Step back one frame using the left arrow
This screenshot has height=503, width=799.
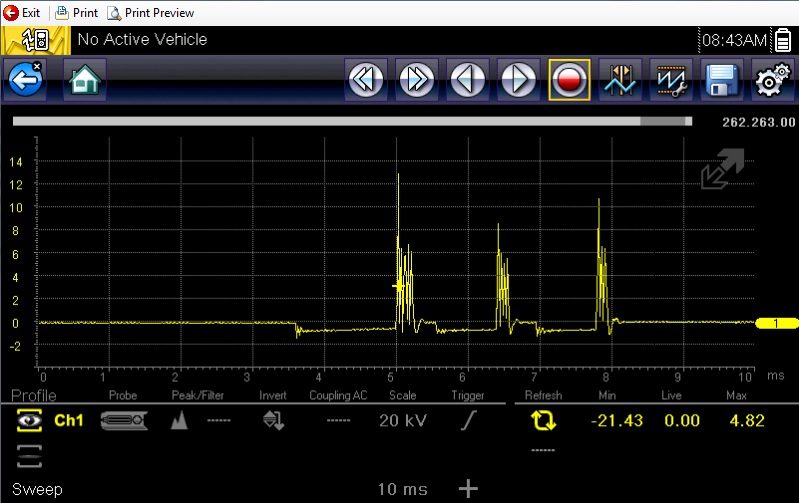[468, 80]
